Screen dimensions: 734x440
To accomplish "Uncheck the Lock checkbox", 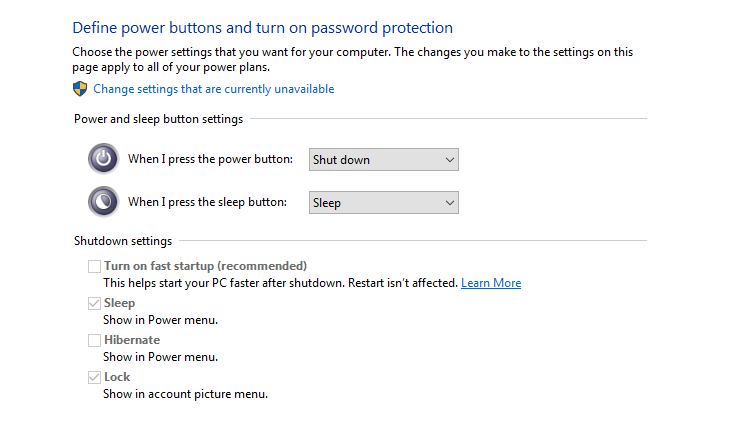I will tap(95, 377).
